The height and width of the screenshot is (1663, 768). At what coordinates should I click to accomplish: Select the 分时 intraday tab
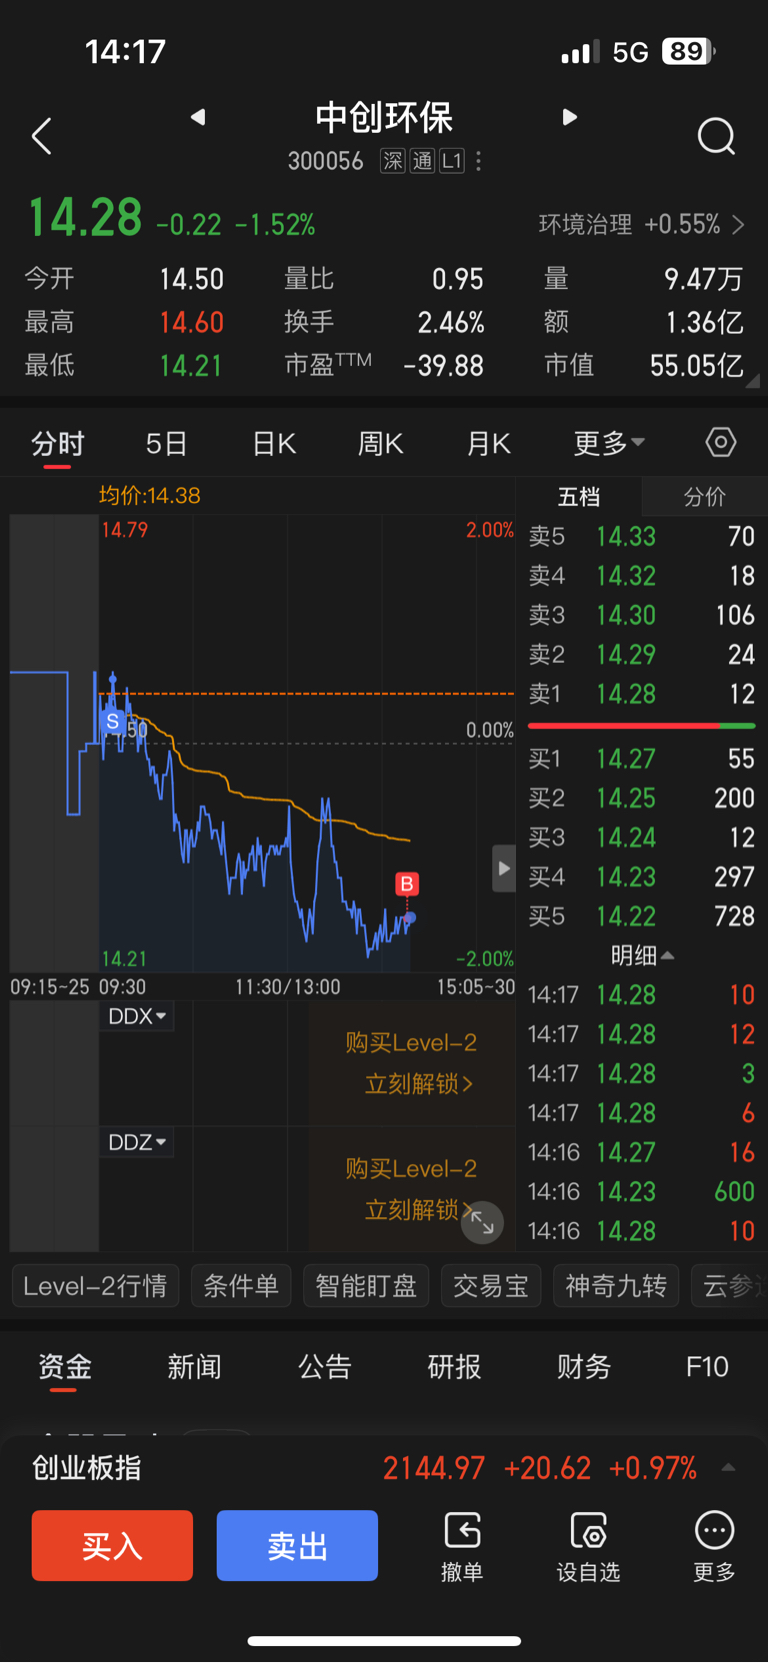(x=58, y=443)
